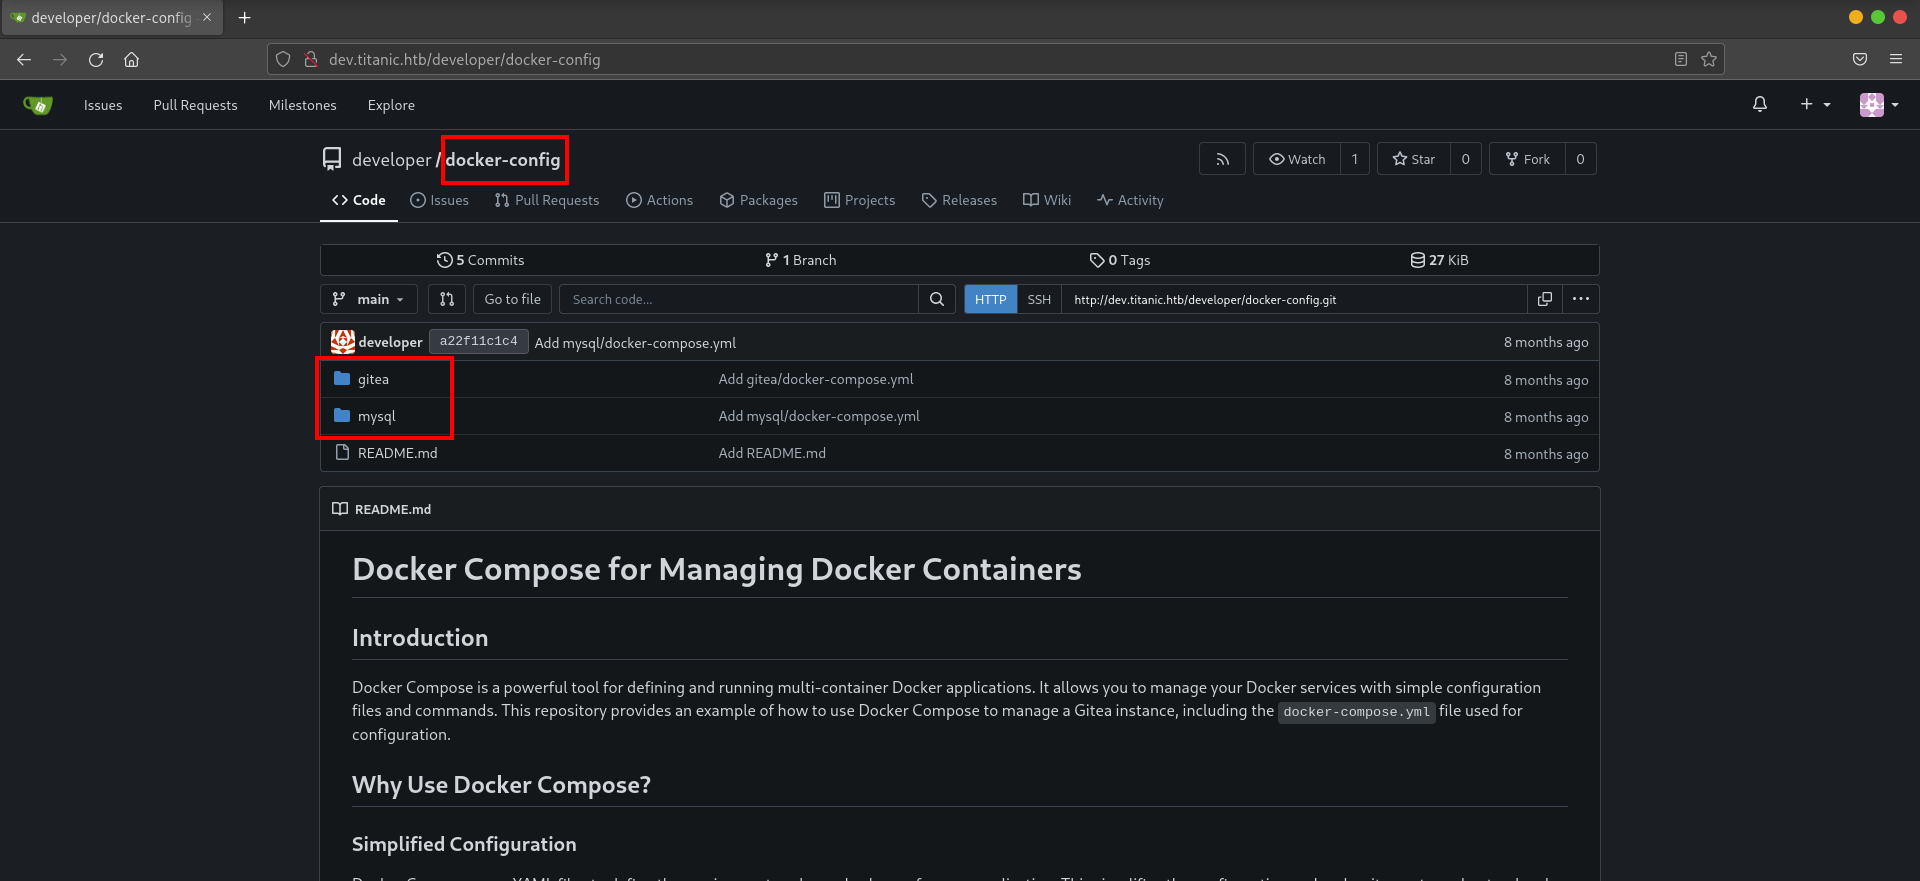Open the README.md file
The image size is (1920, 881).
click(398, 453)
